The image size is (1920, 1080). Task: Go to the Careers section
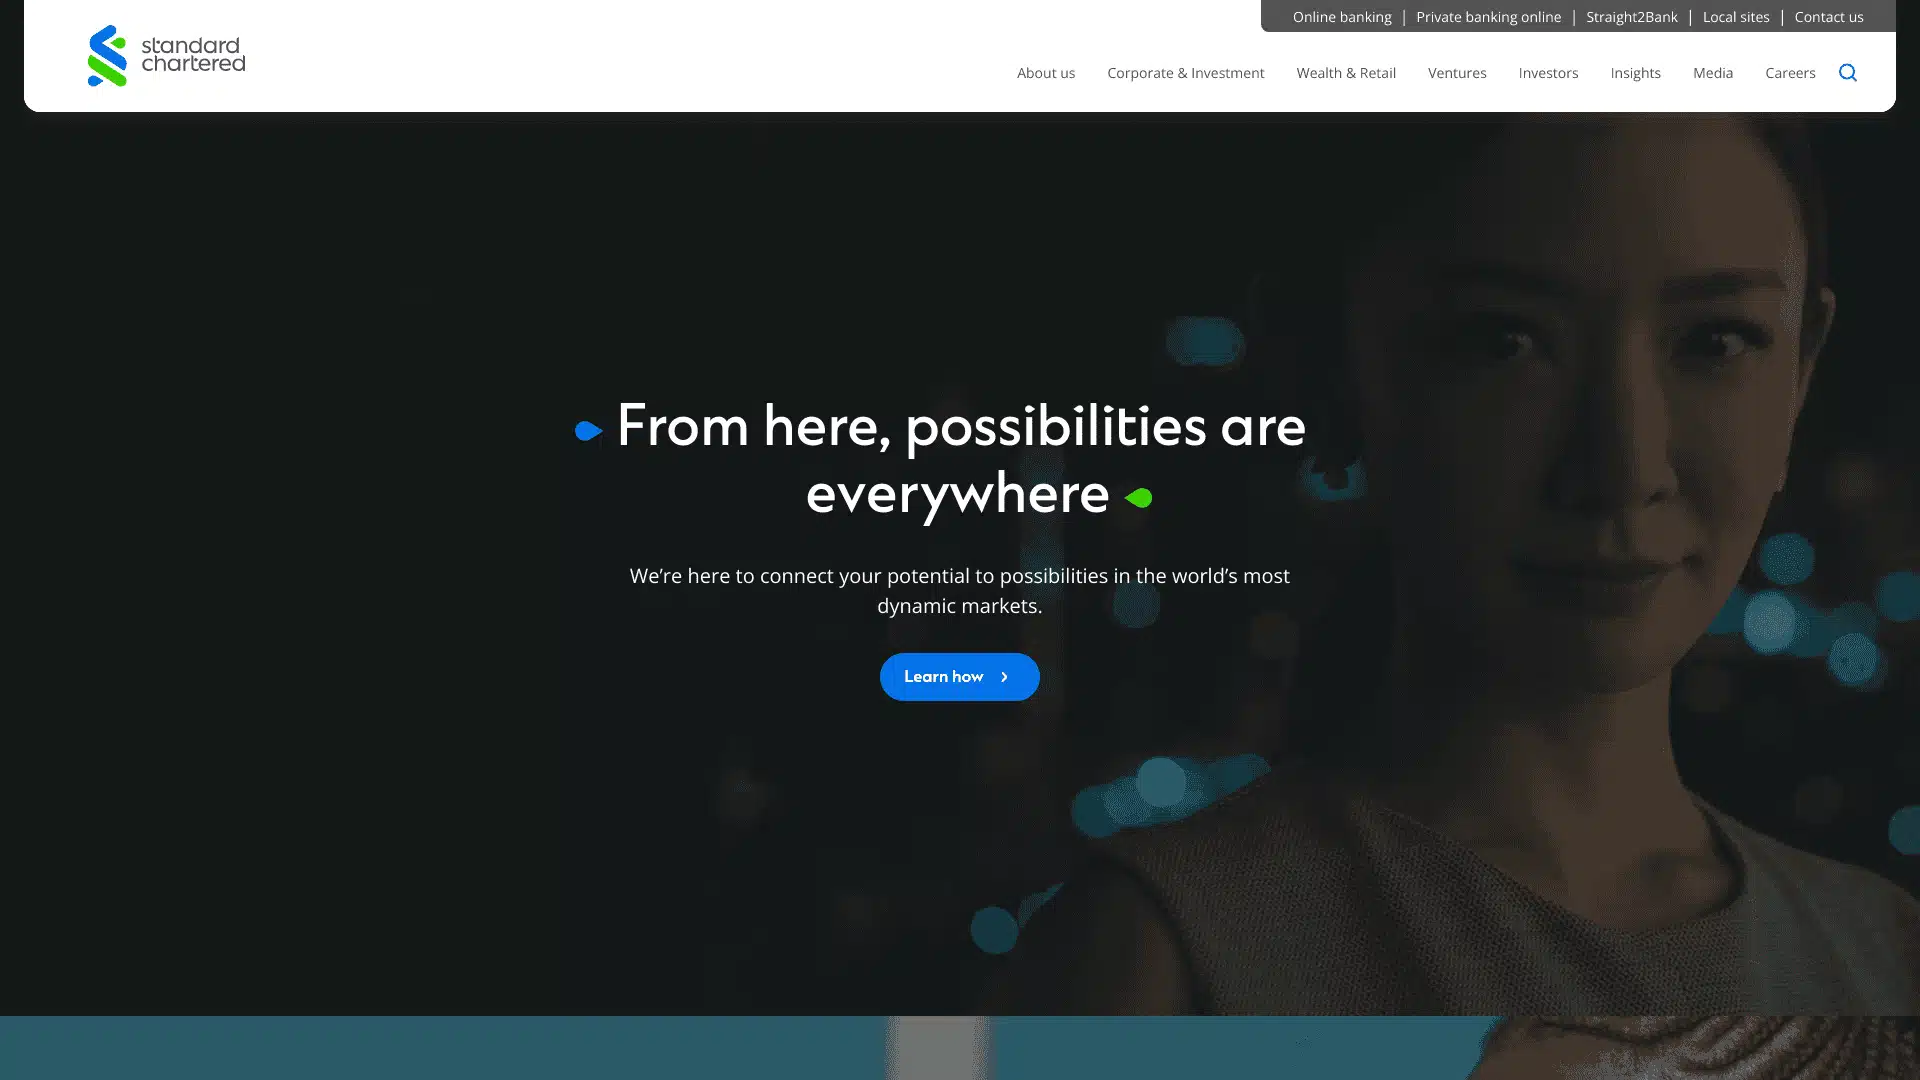tap(1790, 73)
